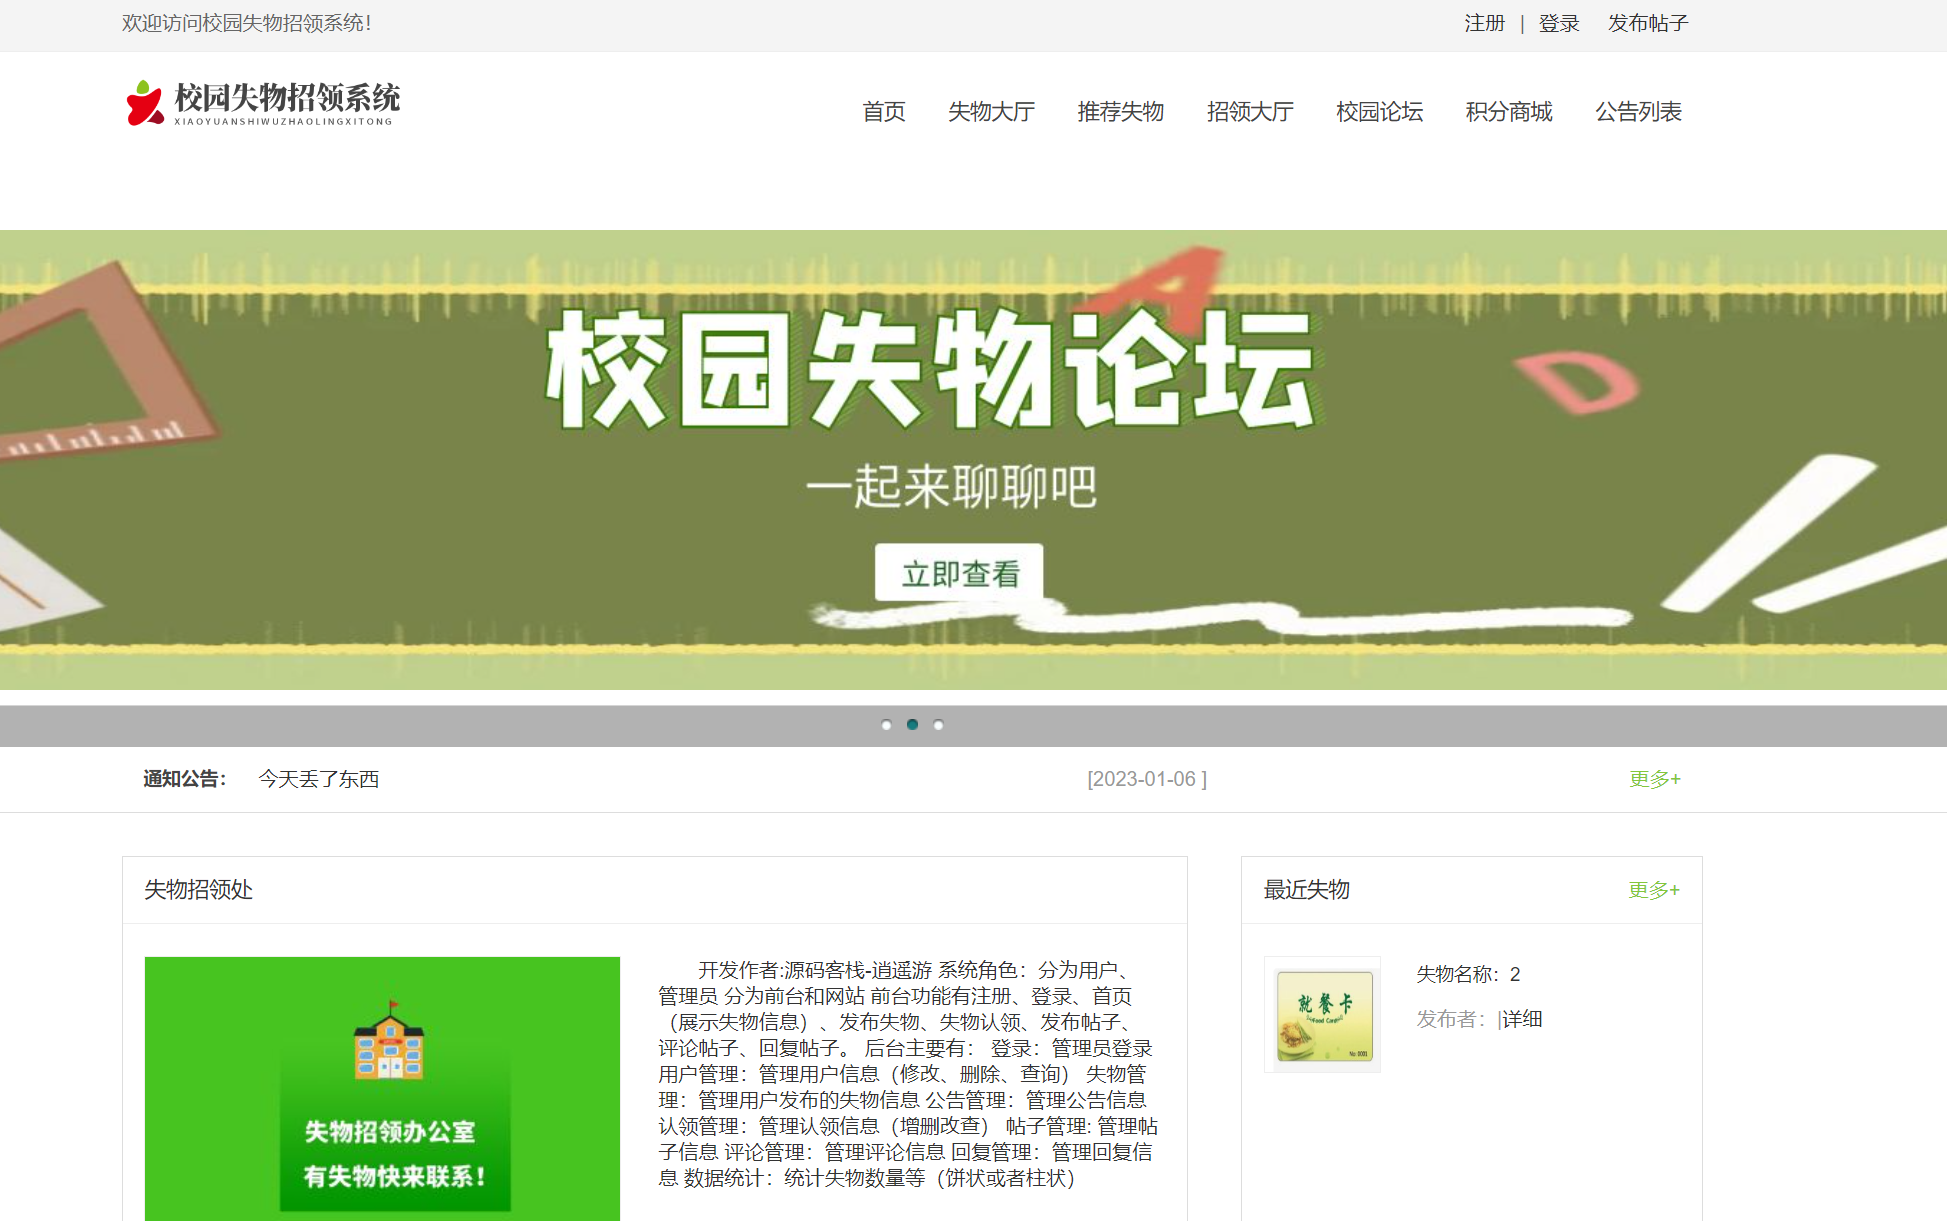Viewport: 1947px width, 1221px height.
Task: Click the campus lost-and-found site logo
Action: (263, 103)
